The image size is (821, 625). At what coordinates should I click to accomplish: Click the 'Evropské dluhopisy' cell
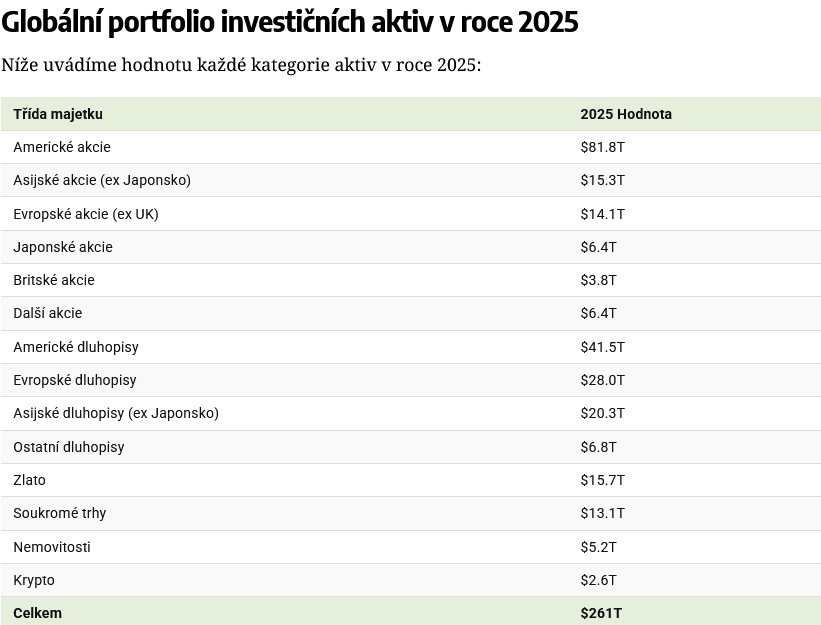pyautogui.click(x=75, y=380)
